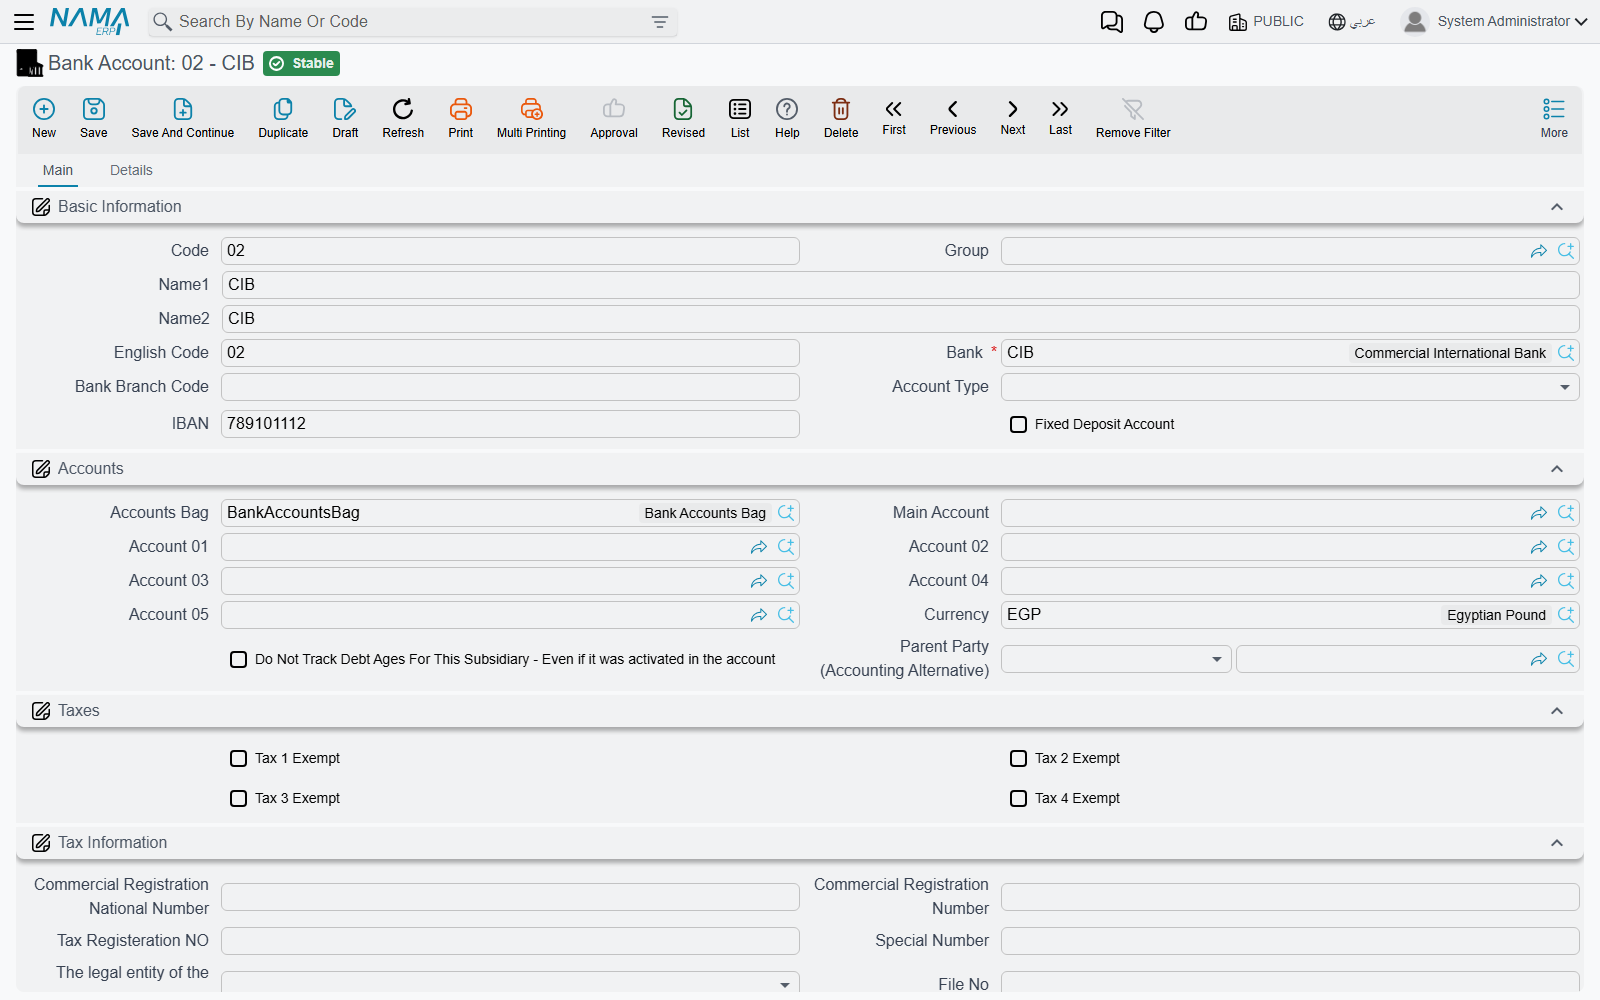Open lookup search for Group field
1600x1000 pixels.
click(x=1566, y=251)
